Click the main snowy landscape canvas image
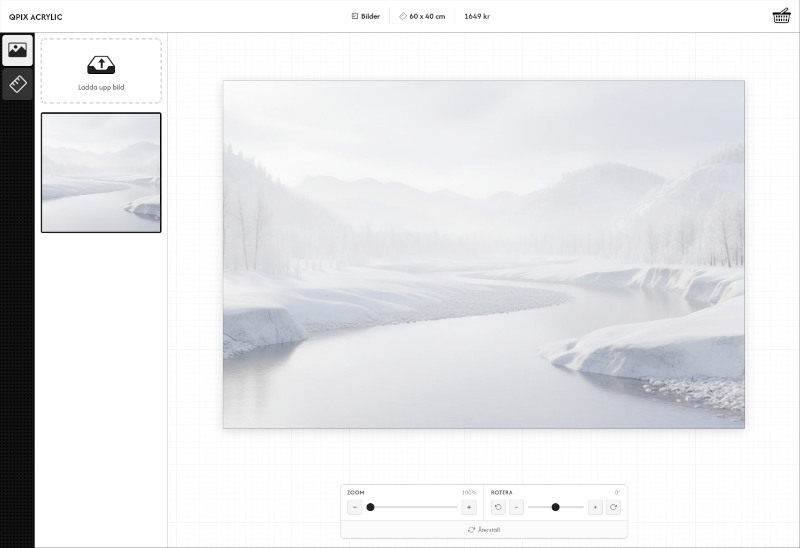The height and width of the screenshot is (548, 800). (483, 254)
